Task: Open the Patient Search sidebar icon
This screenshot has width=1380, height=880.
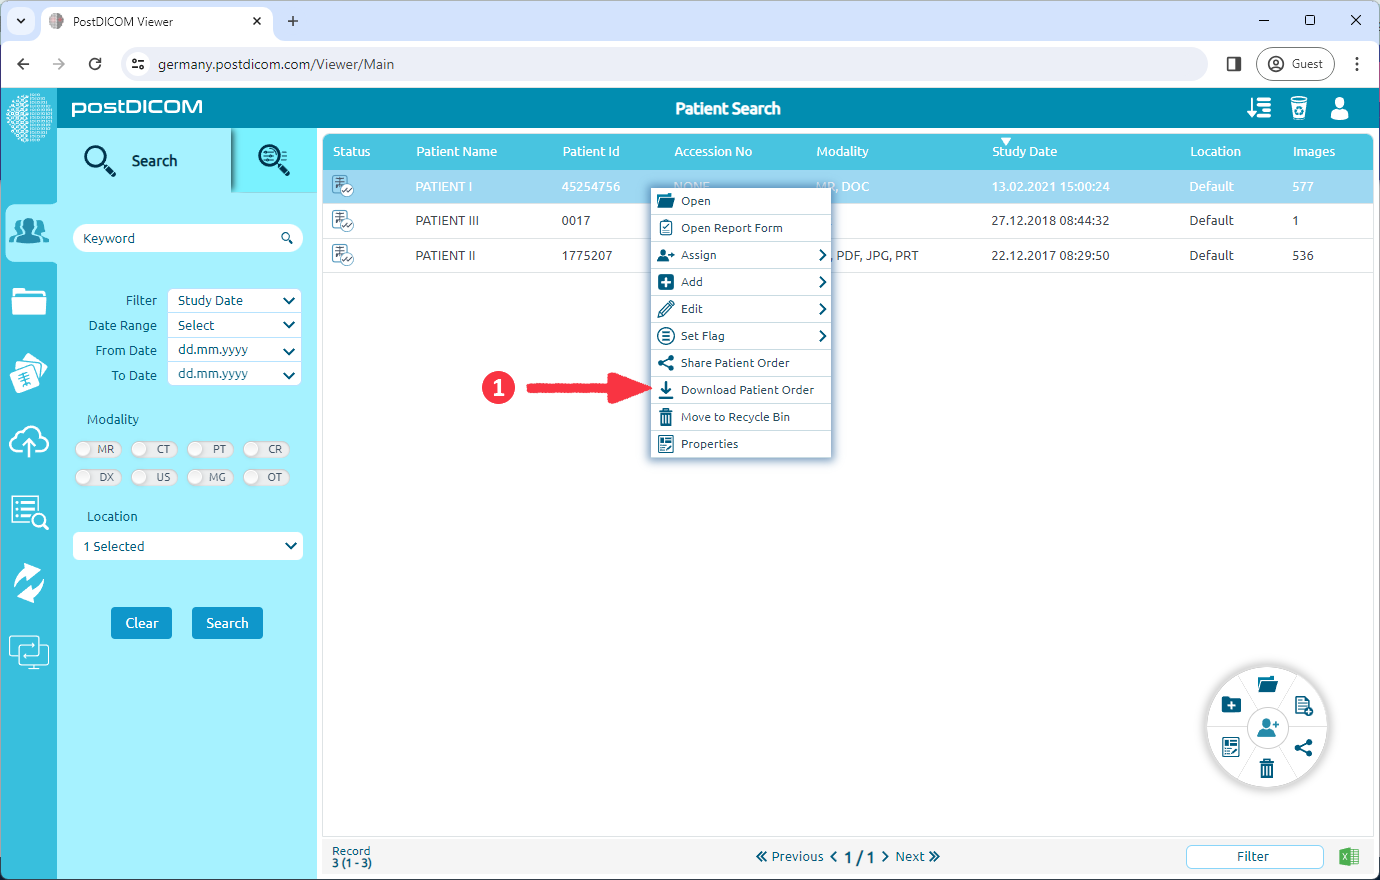Action: pos(30,232)
